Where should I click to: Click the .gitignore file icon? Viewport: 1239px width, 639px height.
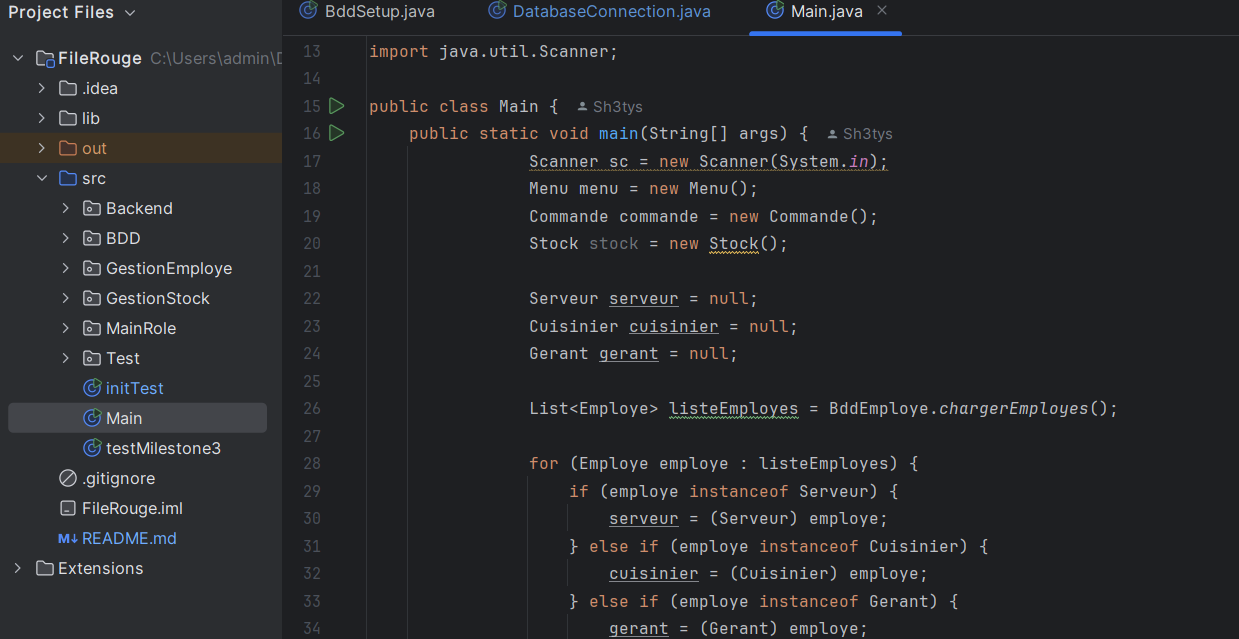(x=68, y=478)
